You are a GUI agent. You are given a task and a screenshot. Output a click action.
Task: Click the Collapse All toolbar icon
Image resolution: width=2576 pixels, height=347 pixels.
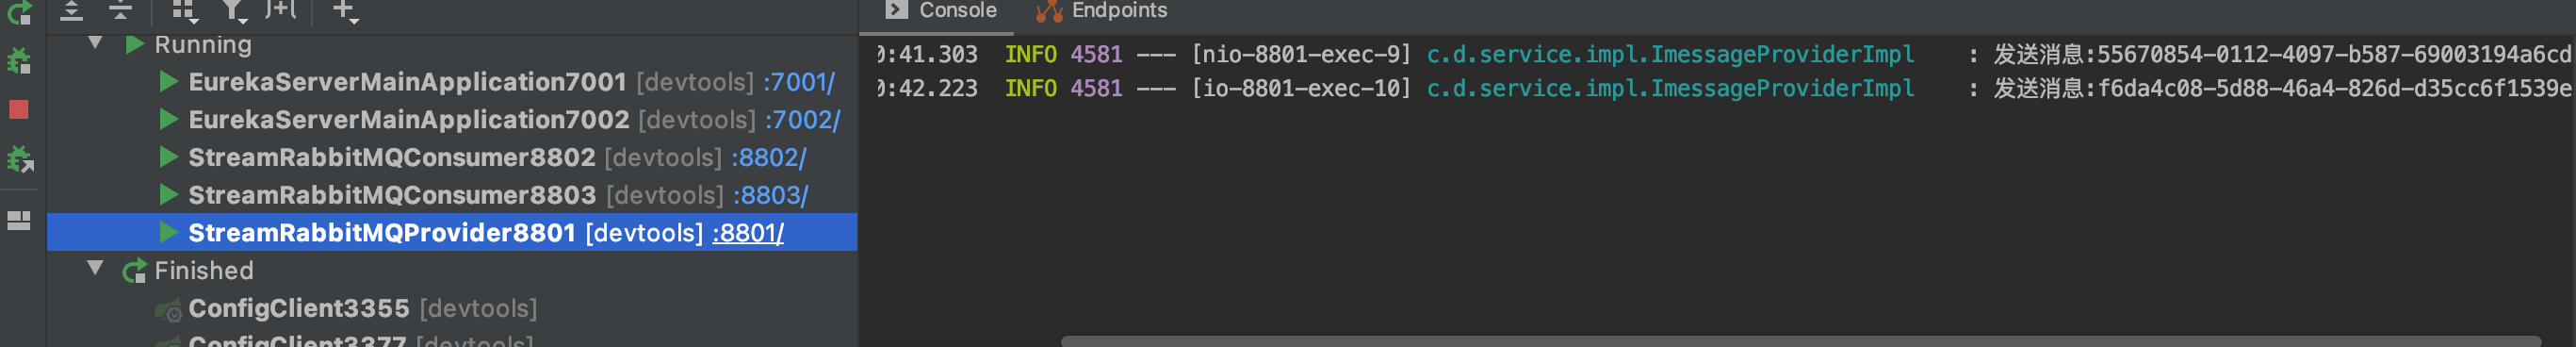(x=120, y=11)
